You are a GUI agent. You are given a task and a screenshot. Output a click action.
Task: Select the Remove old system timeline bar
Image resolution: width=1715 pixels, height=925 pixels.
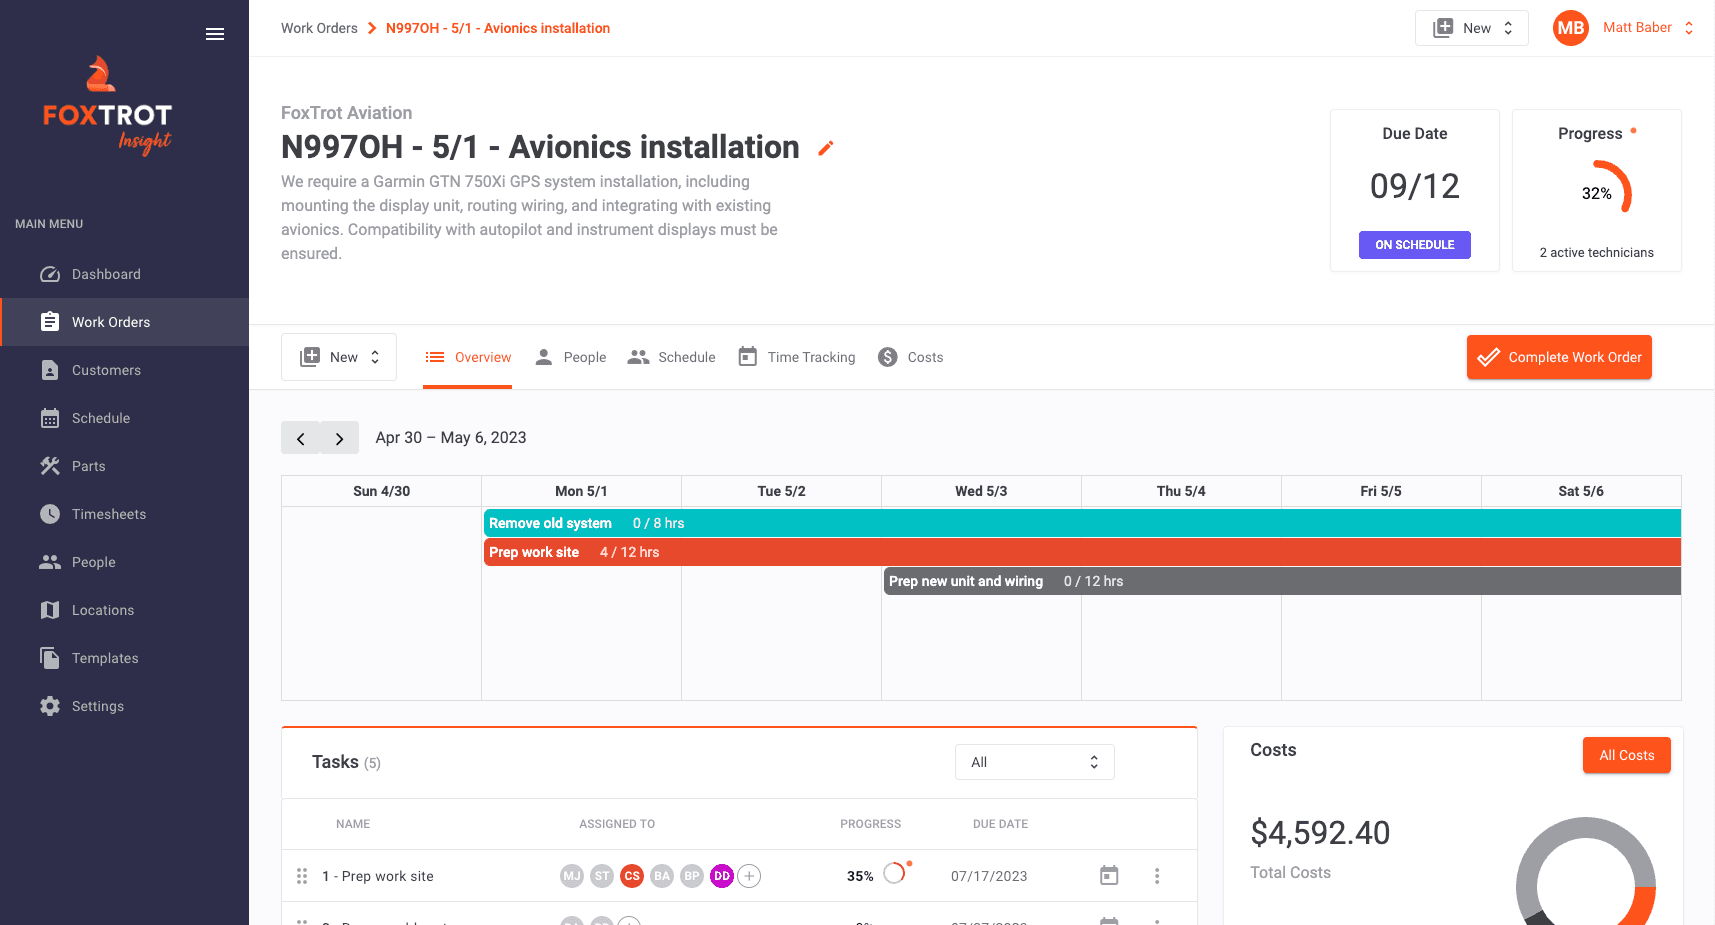point(1081,523)
